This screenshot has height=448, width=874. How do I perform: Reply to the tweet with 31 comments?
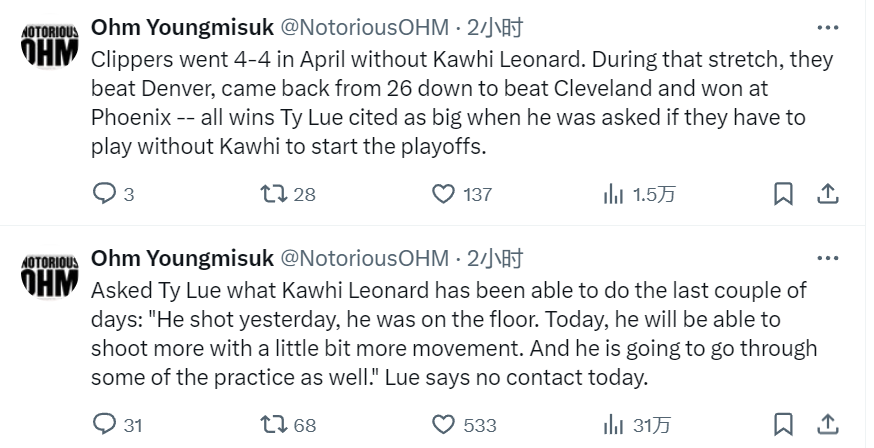(117, 425)
